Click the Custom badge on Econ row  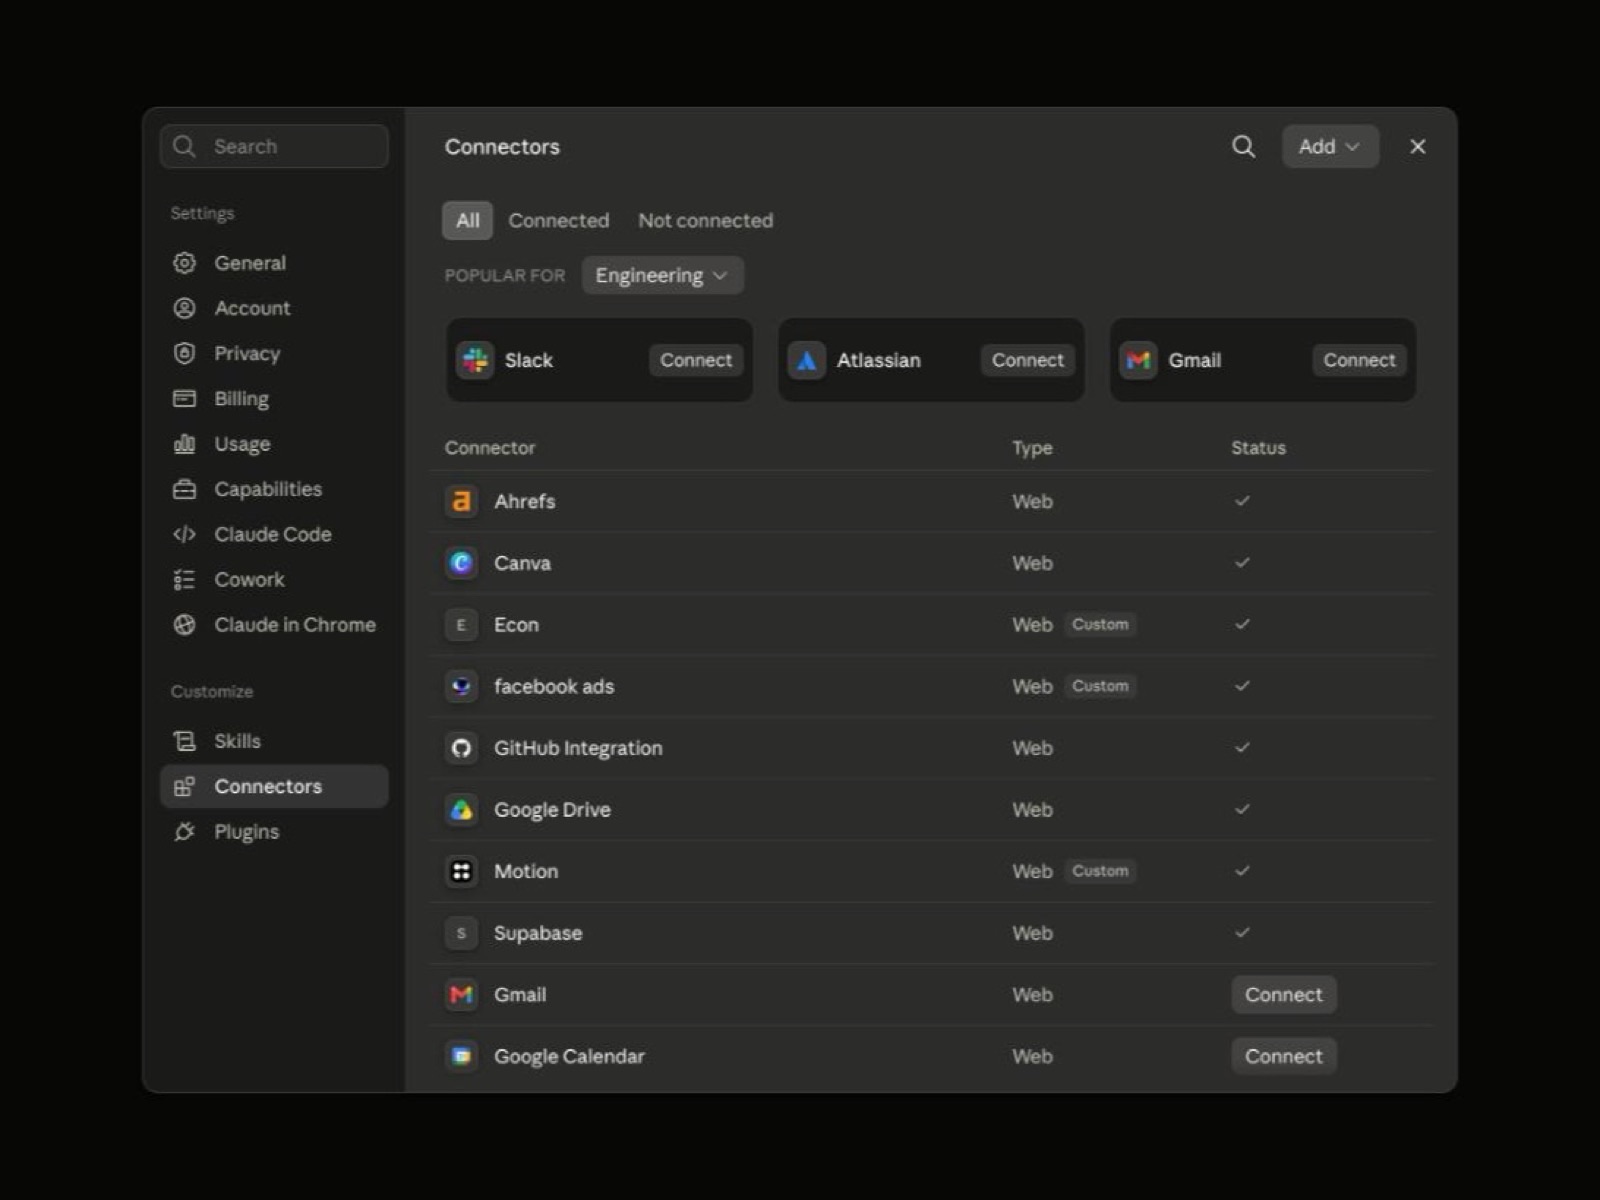(1100, 625)
